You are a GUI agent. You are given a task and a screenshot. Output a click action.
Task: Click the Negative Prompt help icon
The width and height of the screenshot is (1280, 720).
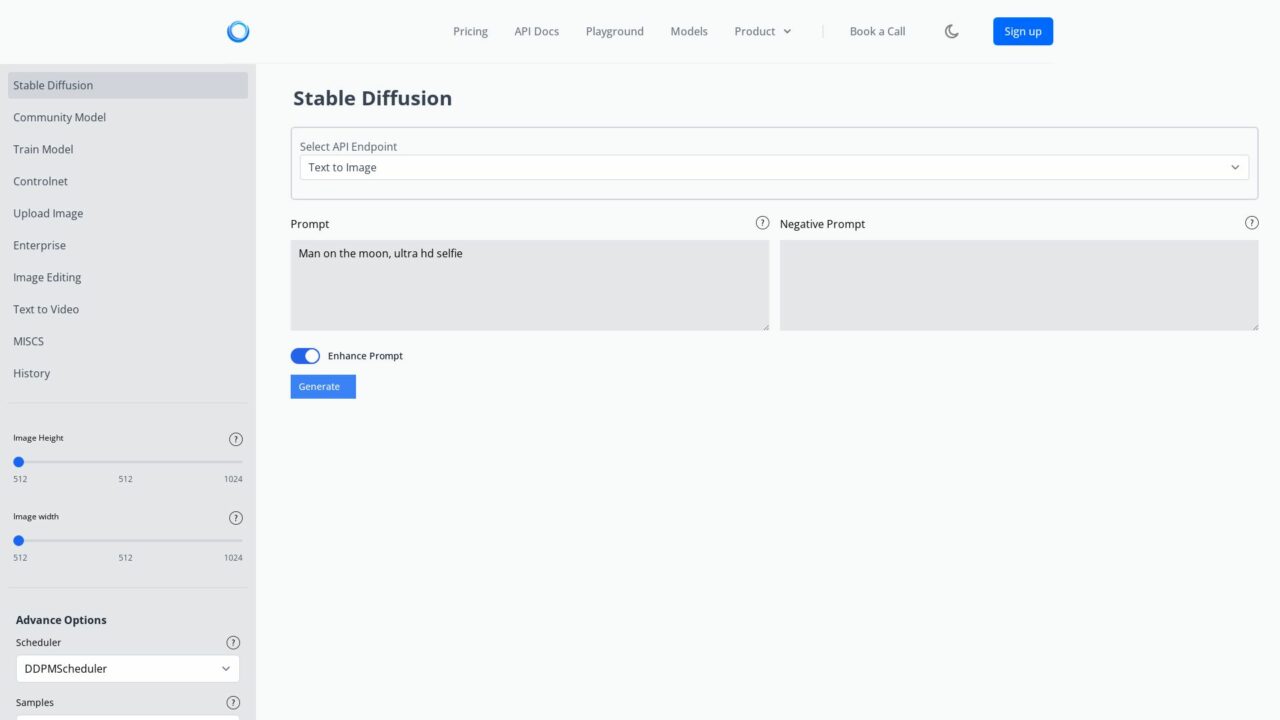point(1252,222)
